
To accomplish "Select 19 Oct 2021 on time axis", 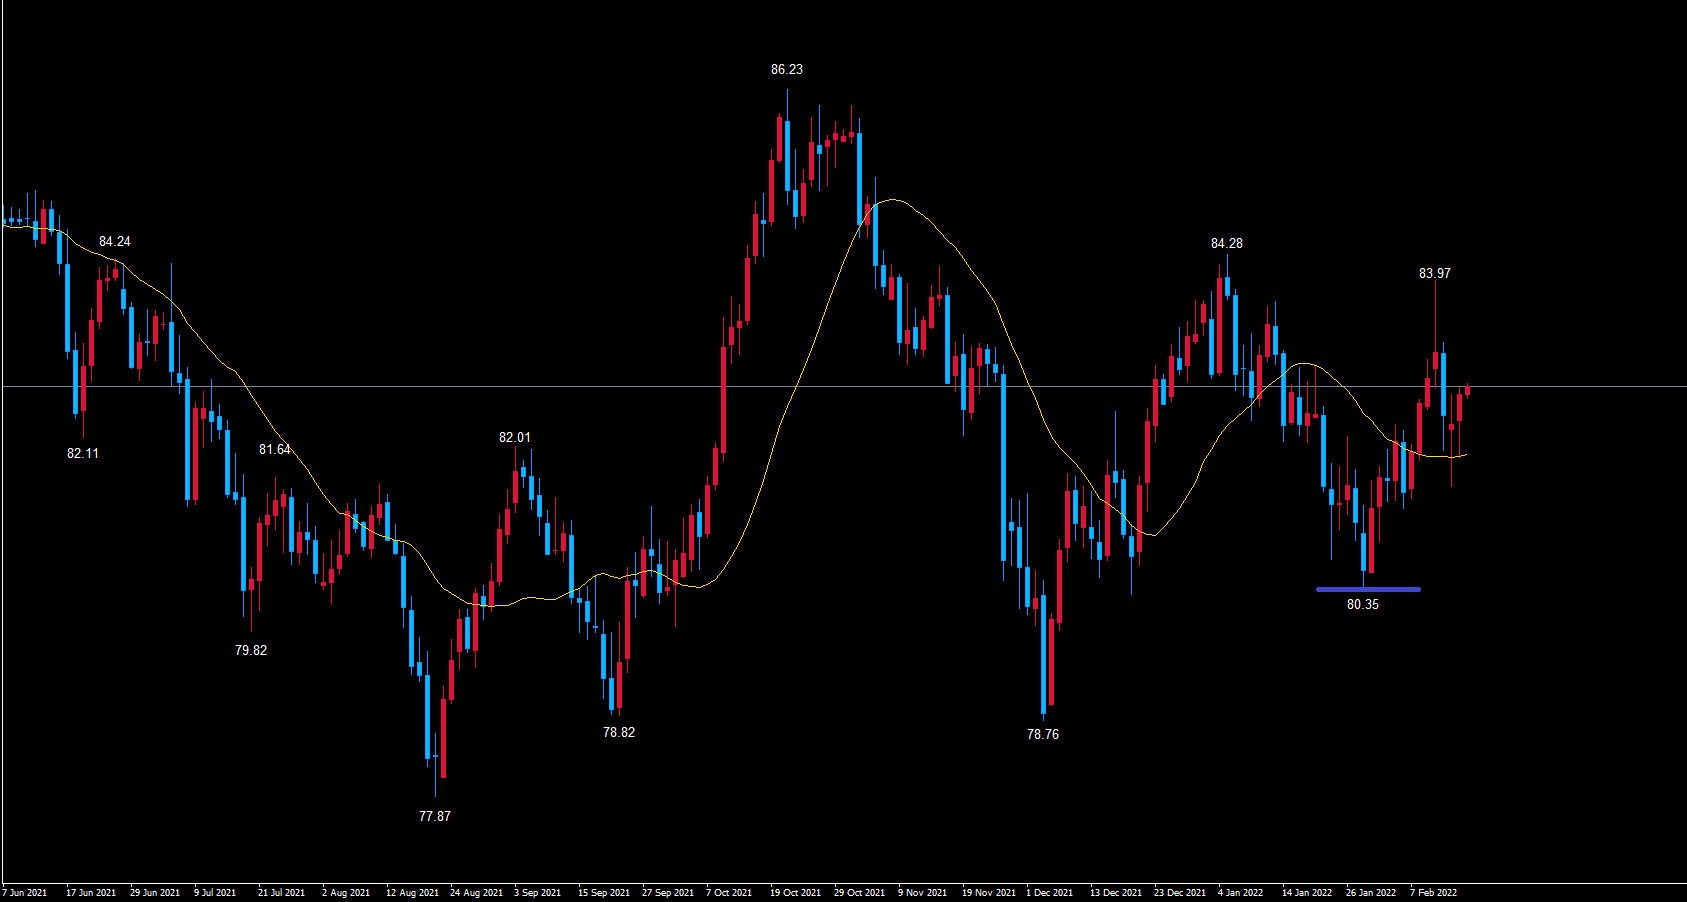I will [795, 892].
